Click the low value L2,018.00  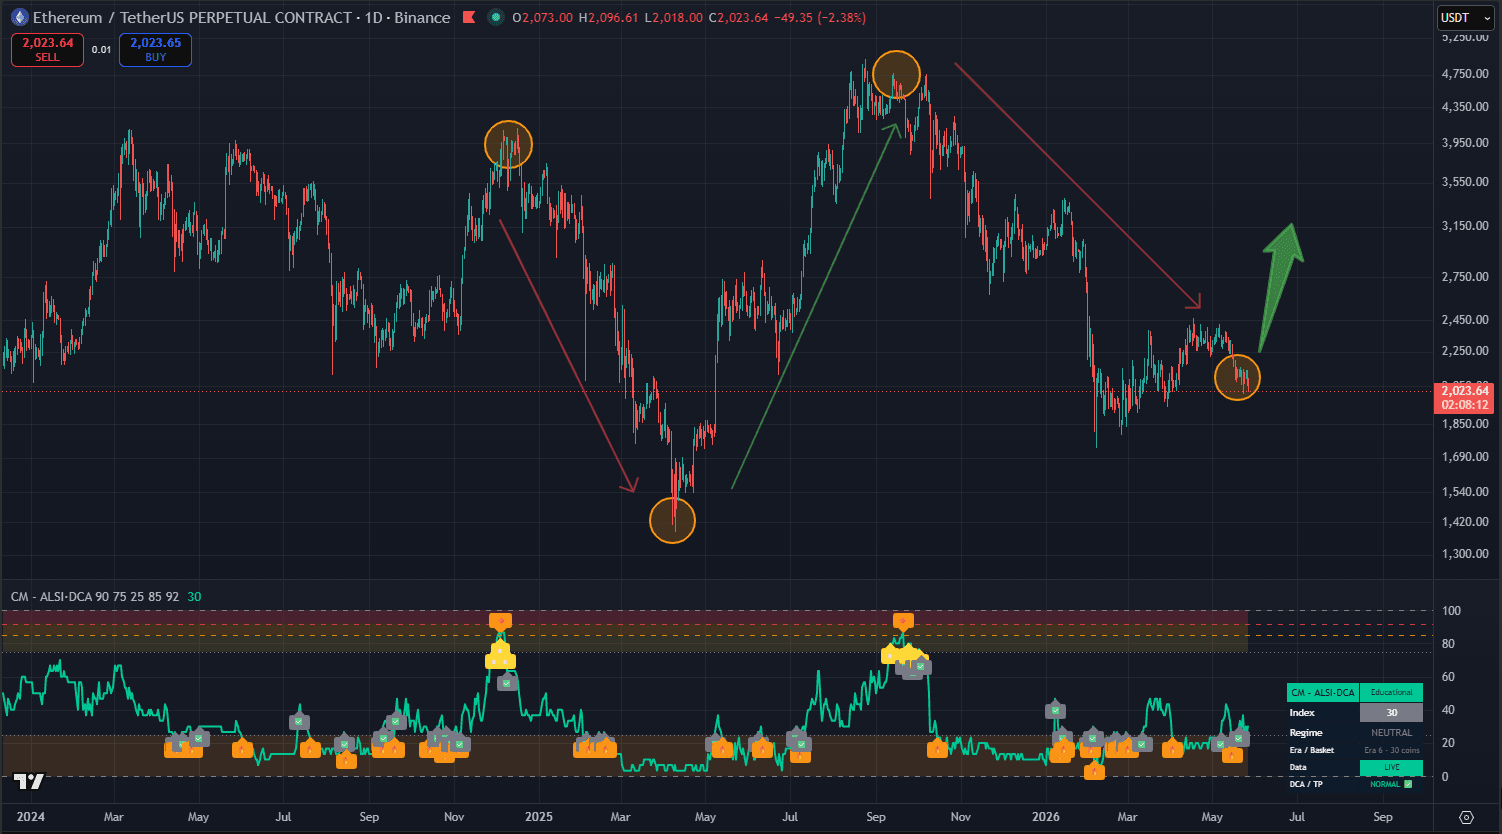672,18
